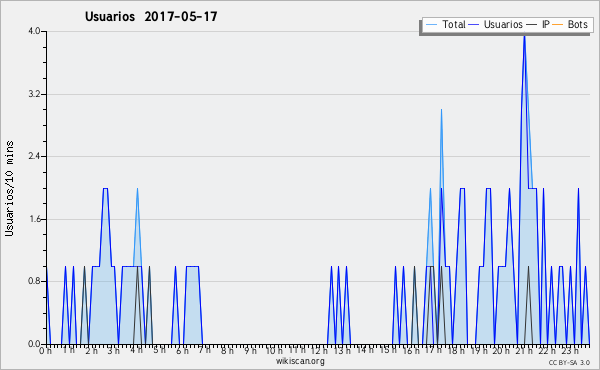Click the 3.2 y-axis label

click(34, 94)
